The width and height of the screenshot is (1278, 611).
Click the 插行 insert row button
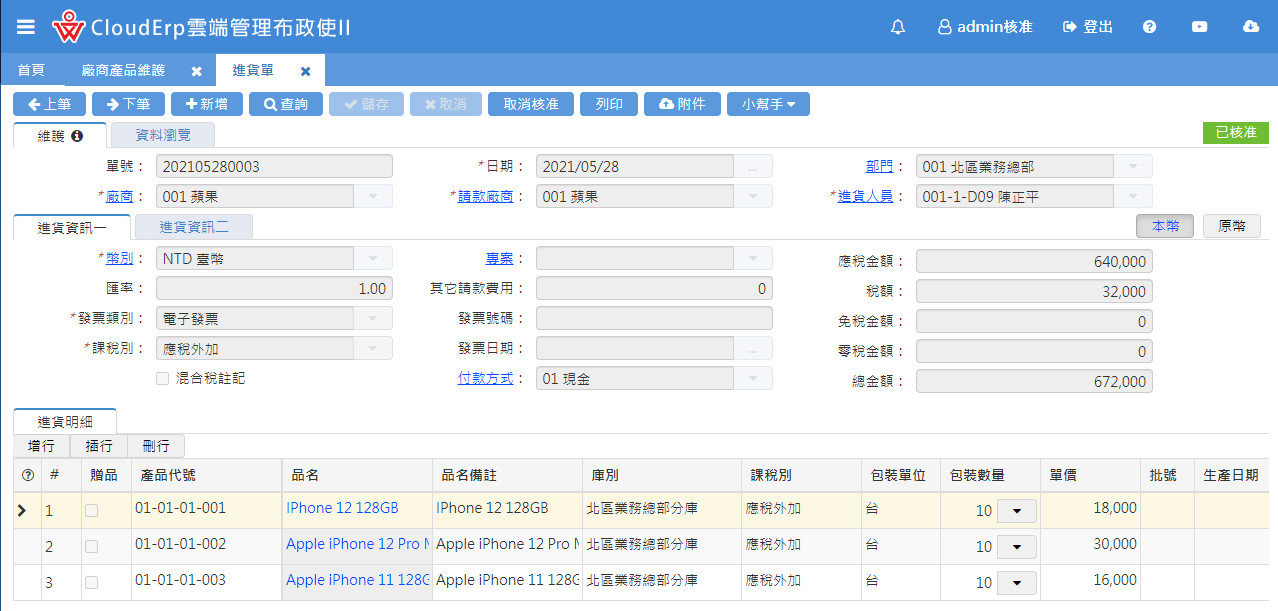[99, 446]
